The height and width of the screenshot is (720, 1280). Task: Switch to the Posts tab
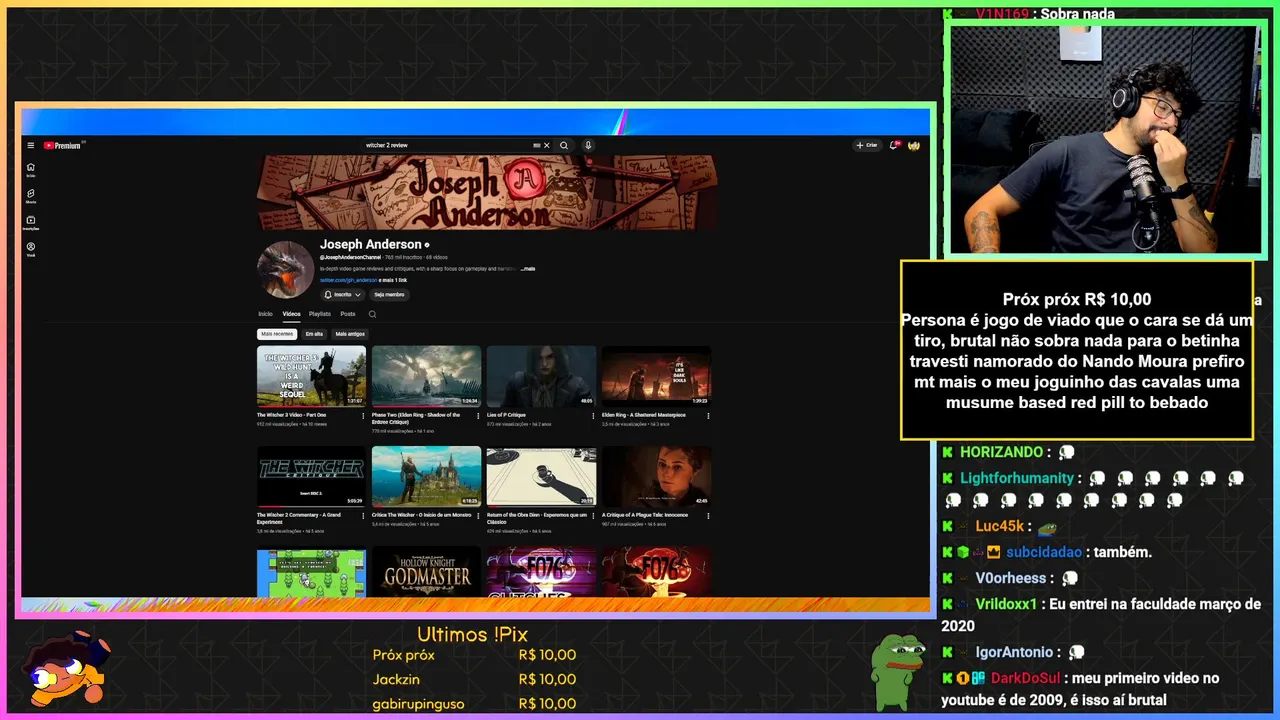[348, 314]
